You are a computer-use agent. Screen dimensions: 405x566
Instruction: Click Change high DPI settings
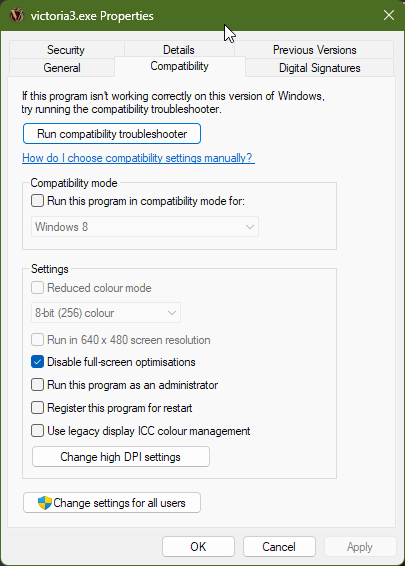click(121, 457)
